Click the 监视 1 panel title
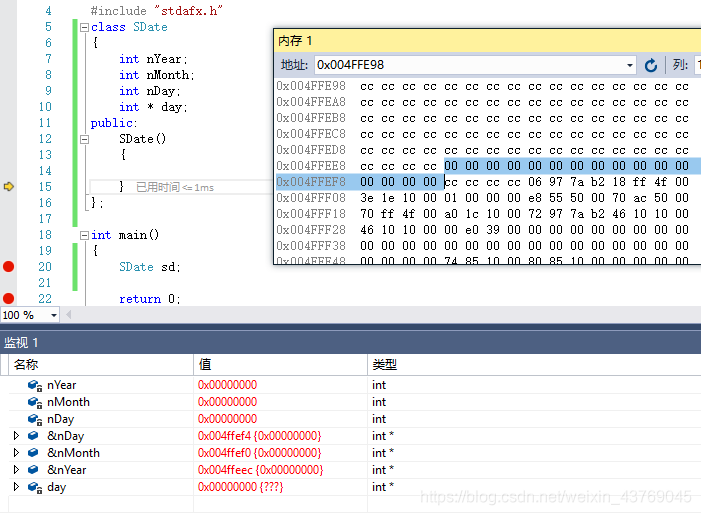Image resolution: width=701 pixels, height=515 pixels. pos(21,343)
